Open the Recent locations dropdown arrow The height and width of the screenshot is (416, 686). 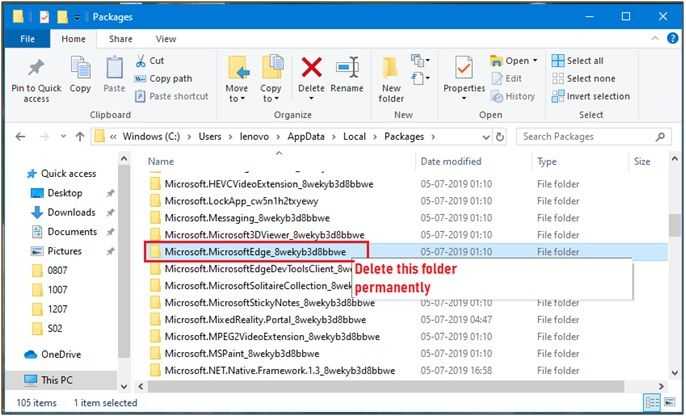(63, 137)
